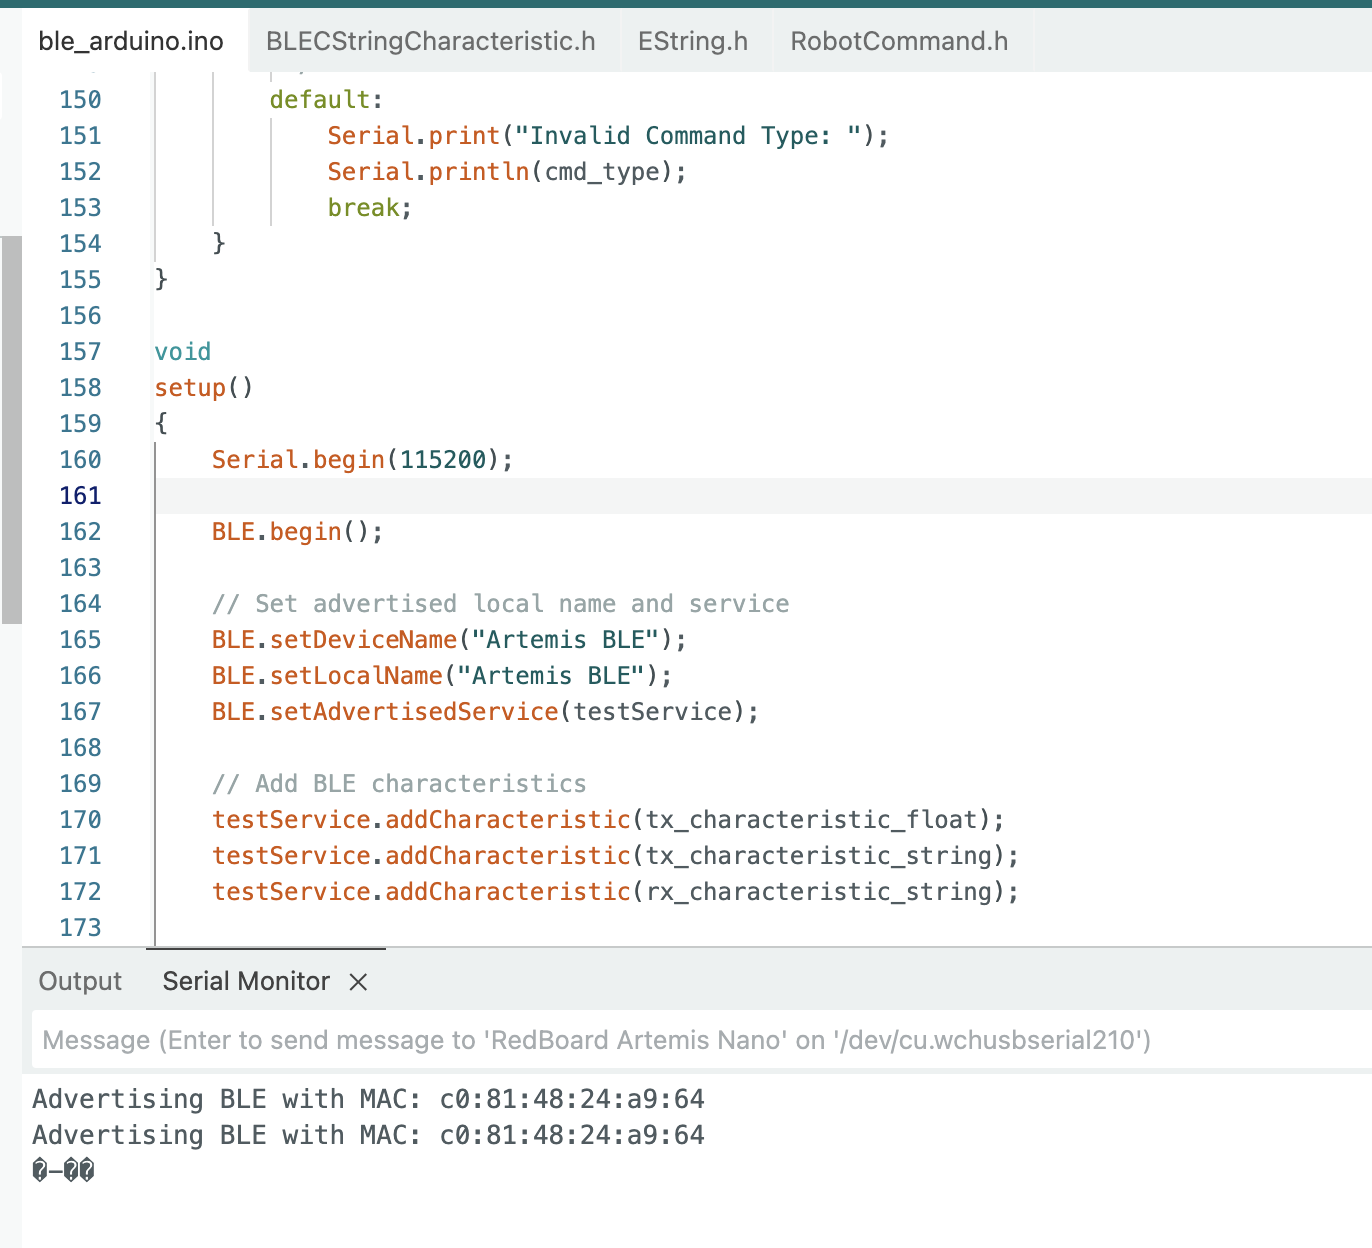Show the Output panel tab

pos(80,982)
